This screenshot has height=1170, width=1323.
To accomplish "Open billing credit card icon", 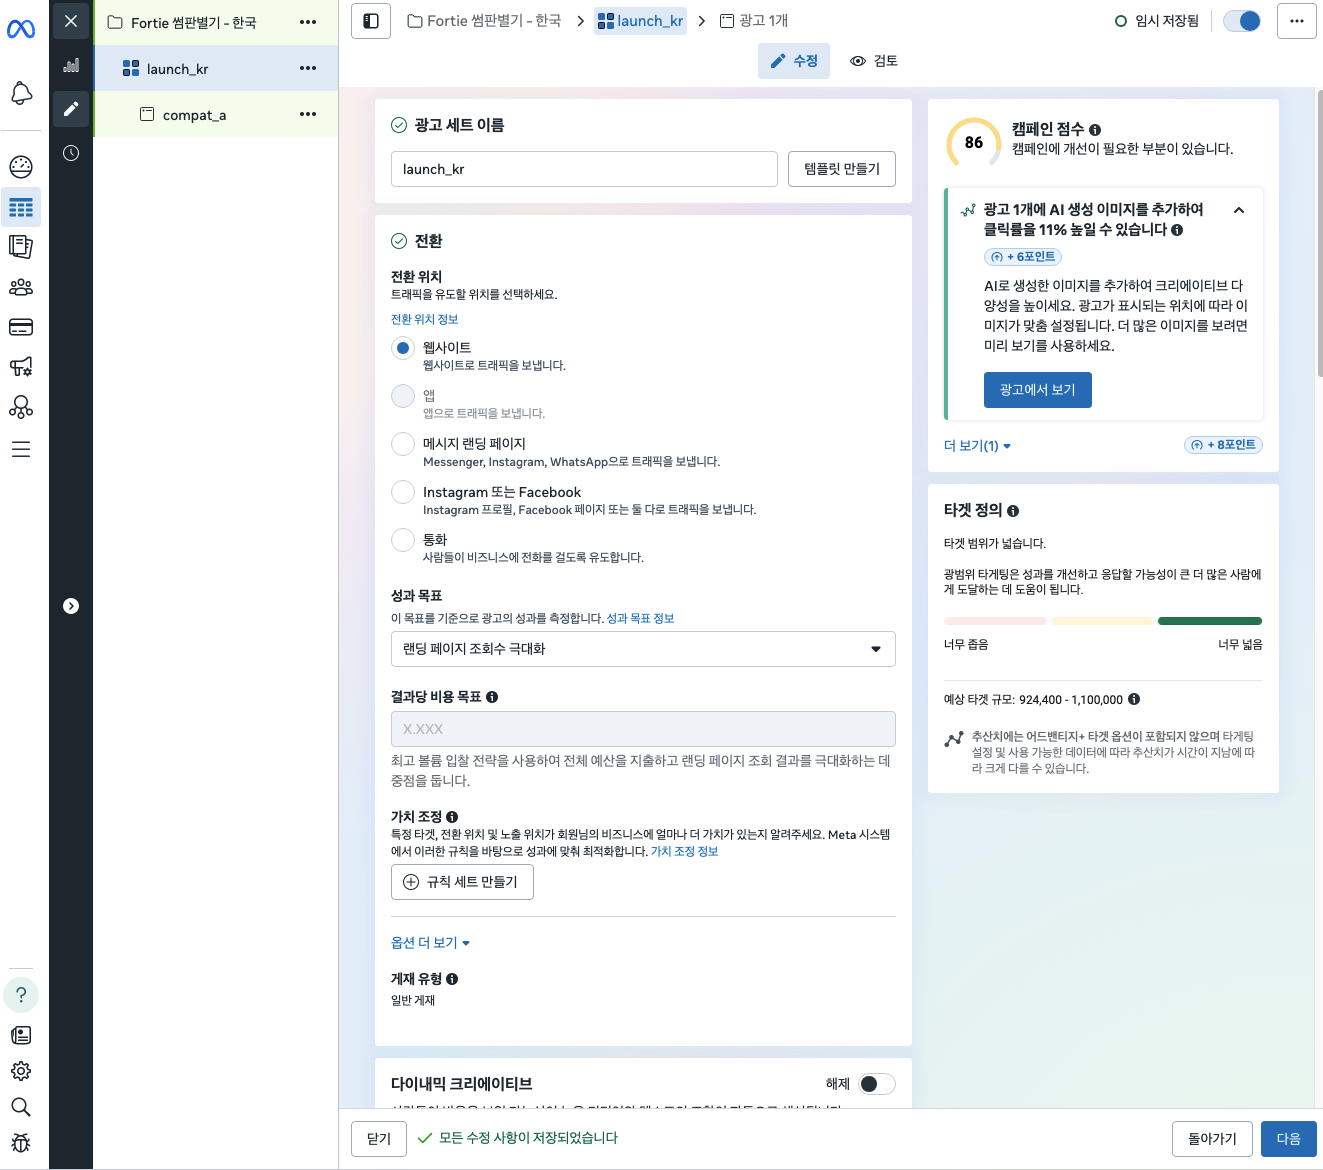I will tap(21, 327).
